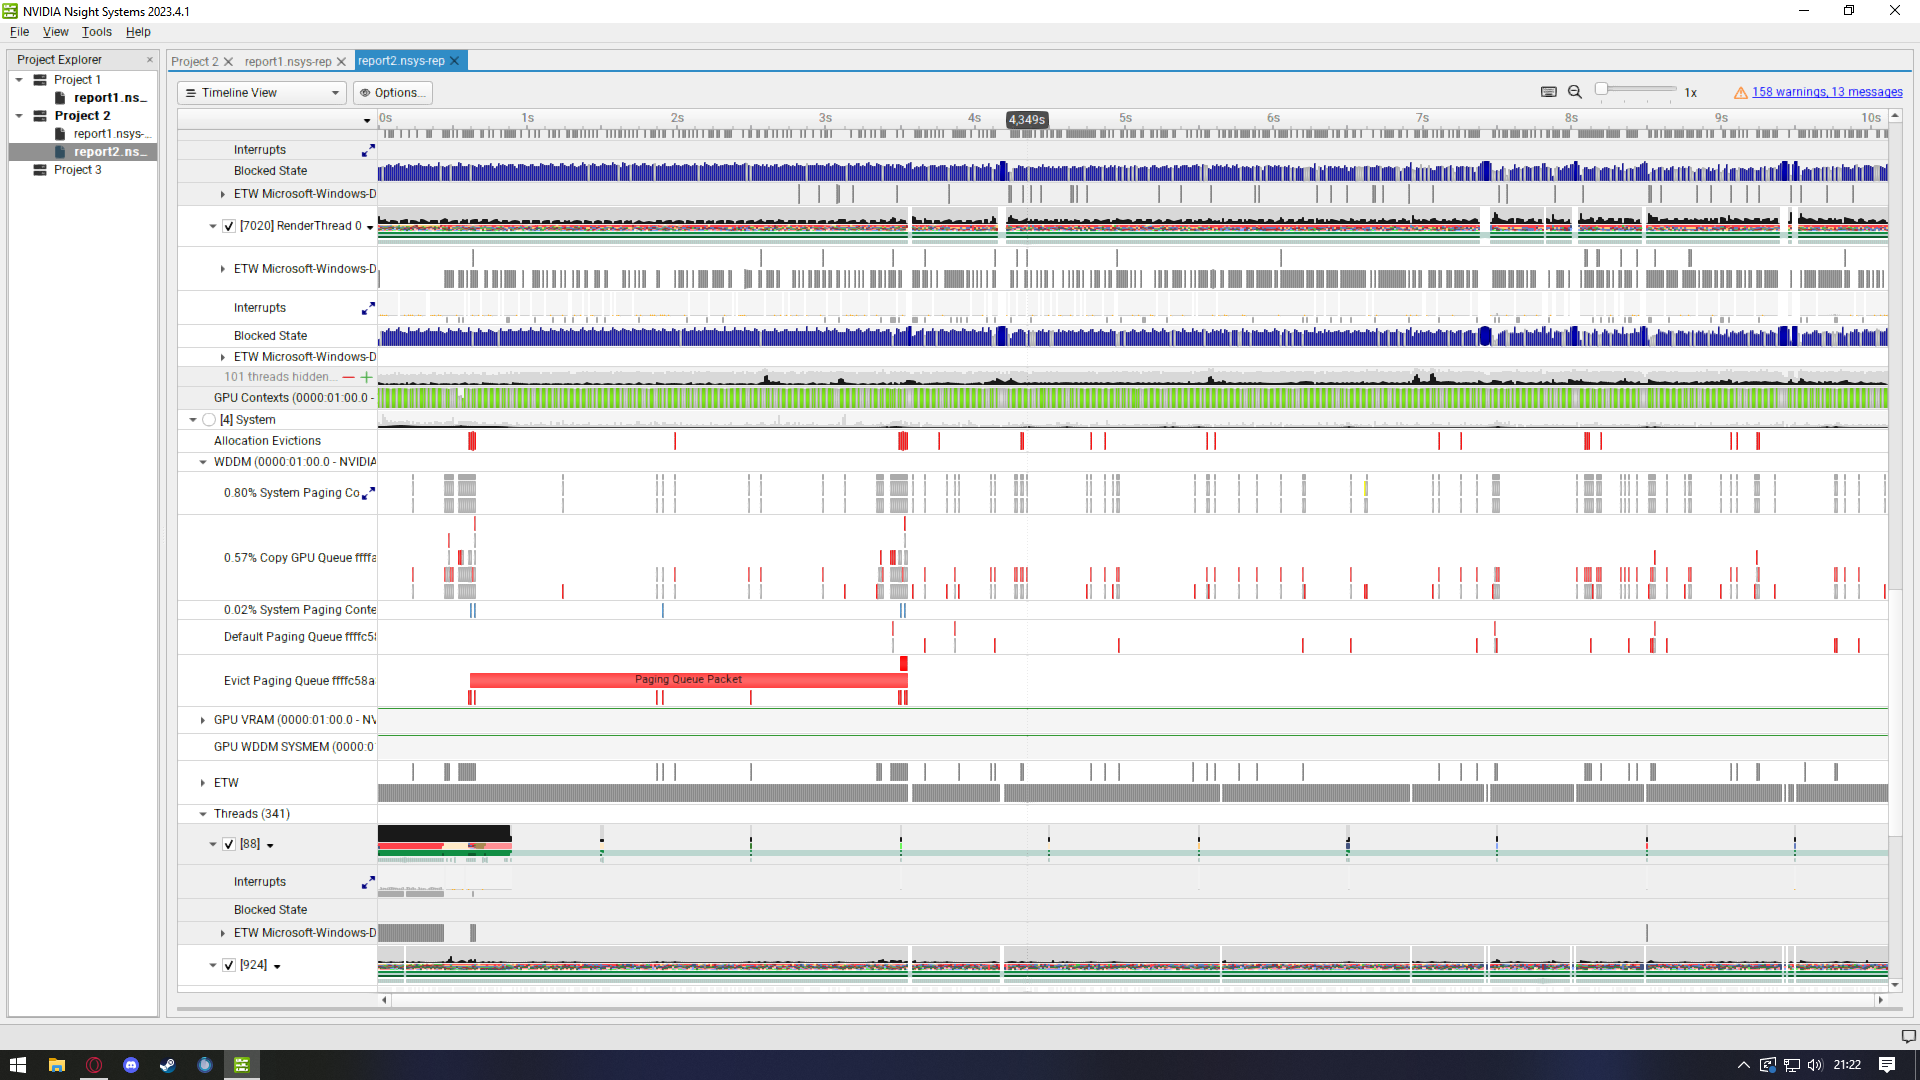Expand the GPU VRAM row

[x=203, y=720]
